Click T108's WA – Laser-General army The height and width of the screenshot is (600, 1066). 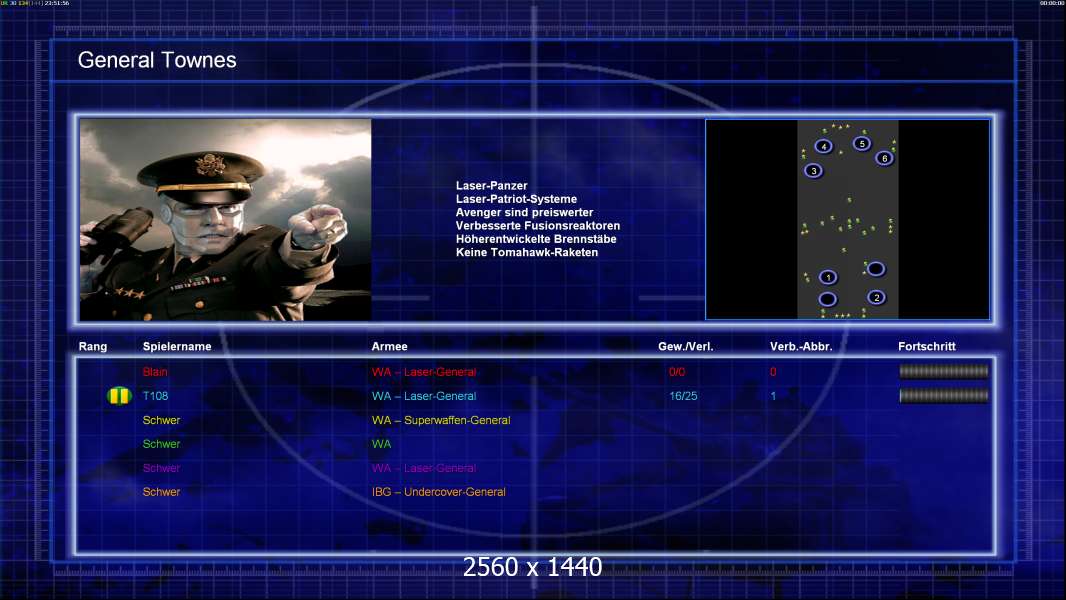tap(424, 396)
